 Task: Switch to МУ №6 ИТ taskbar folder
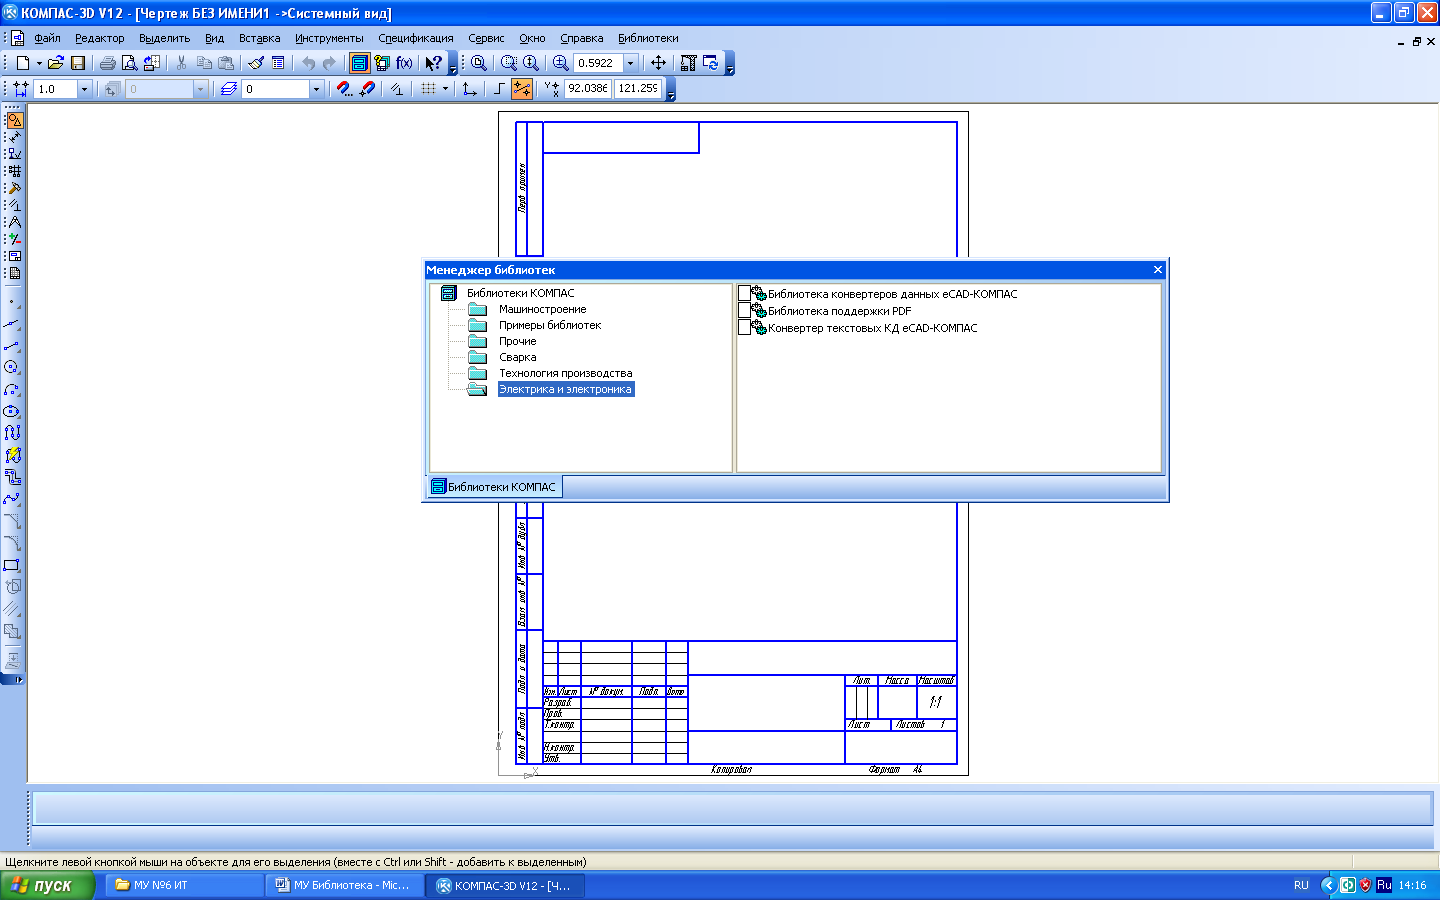pyautogui.click(x=186, y=885)
